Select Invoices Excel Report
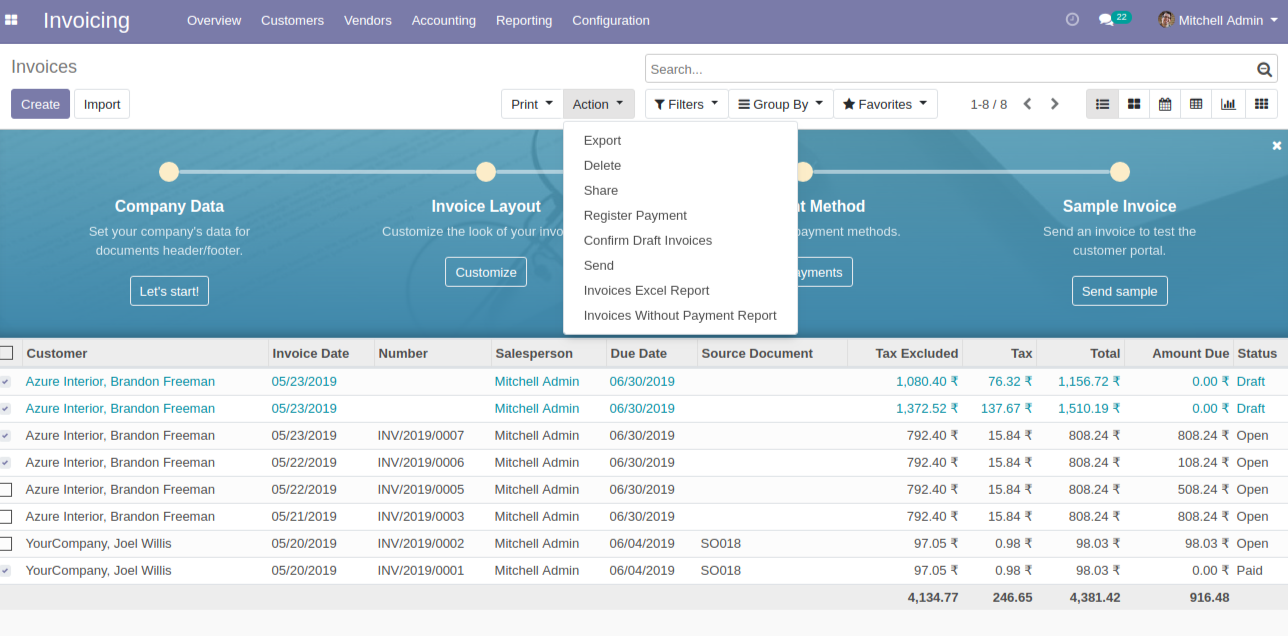The image size is (1288, 636). tap(680, 291)
